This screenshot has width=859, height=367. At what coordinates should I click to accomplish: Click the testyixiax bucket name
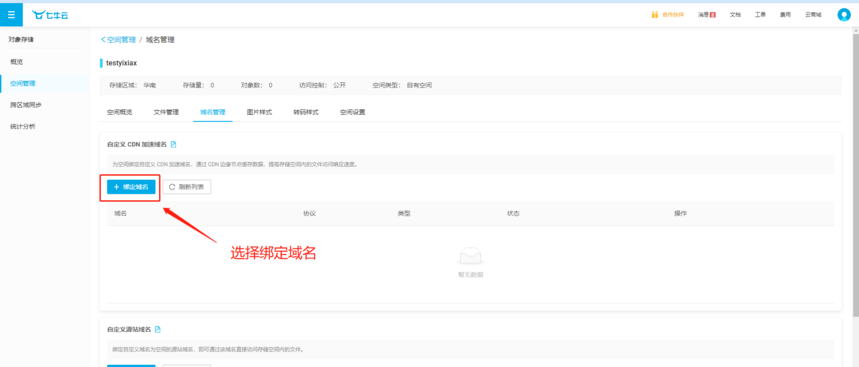(x=122, y=63)
